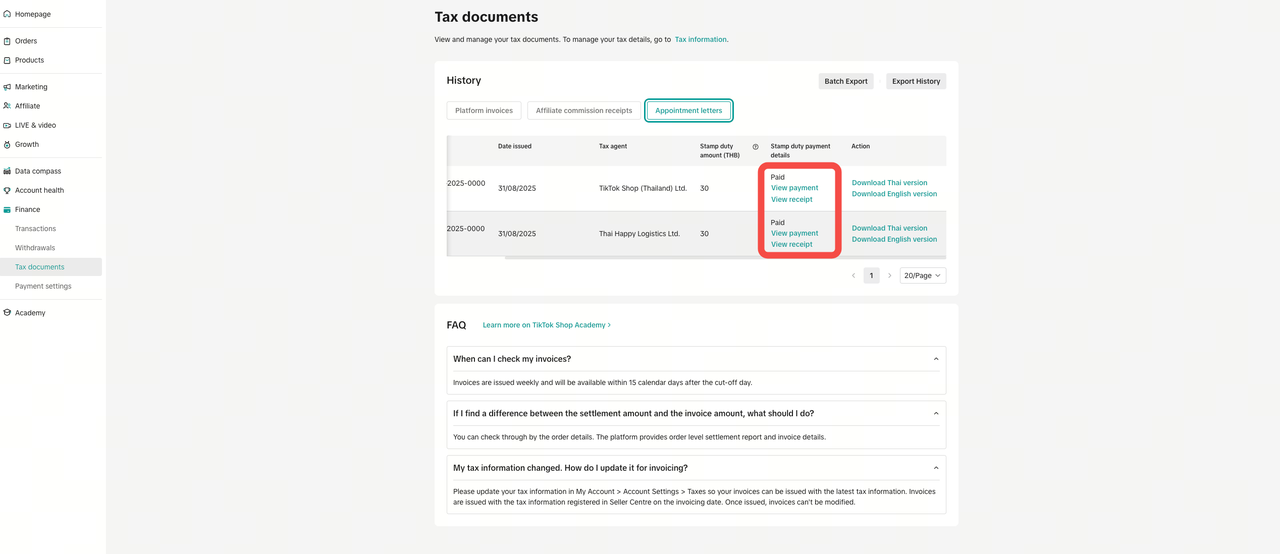The width and height of the screenshot is (1280, 554).
Task: Click the Affiliate people icon
Action: pos(7,106)
